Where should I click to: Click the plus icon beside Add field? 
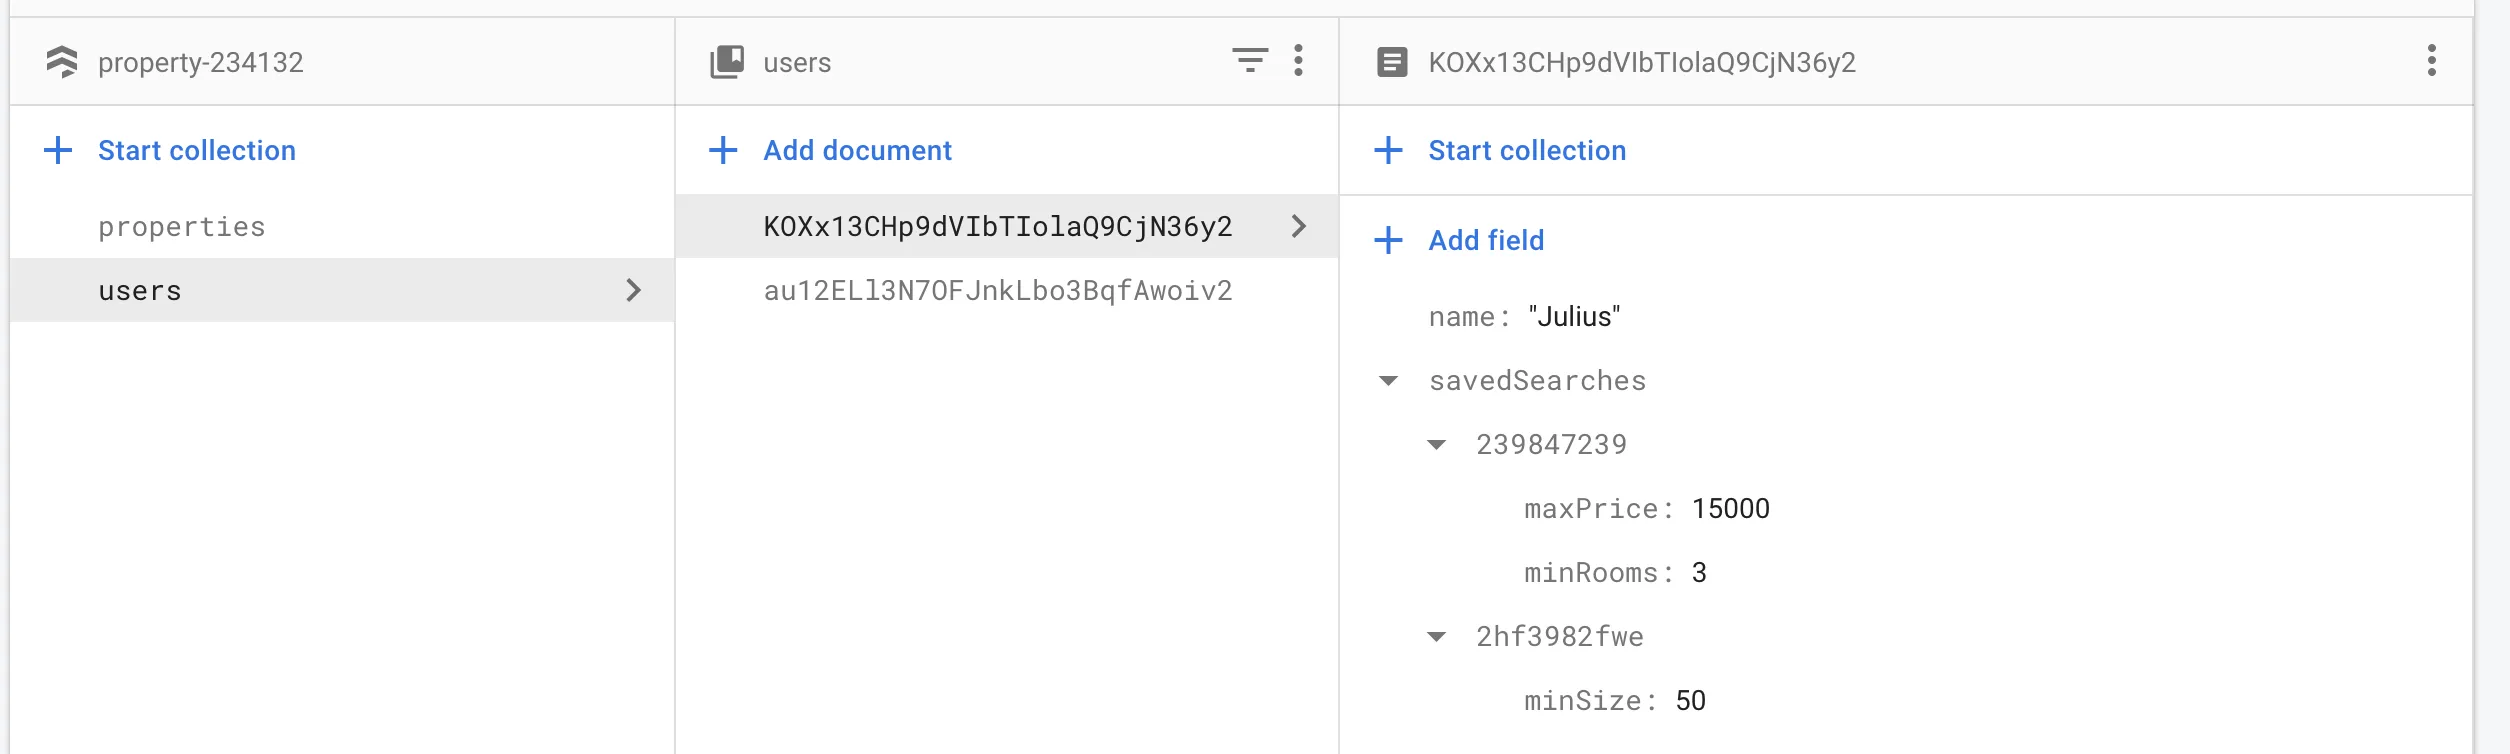point(1388,241)
